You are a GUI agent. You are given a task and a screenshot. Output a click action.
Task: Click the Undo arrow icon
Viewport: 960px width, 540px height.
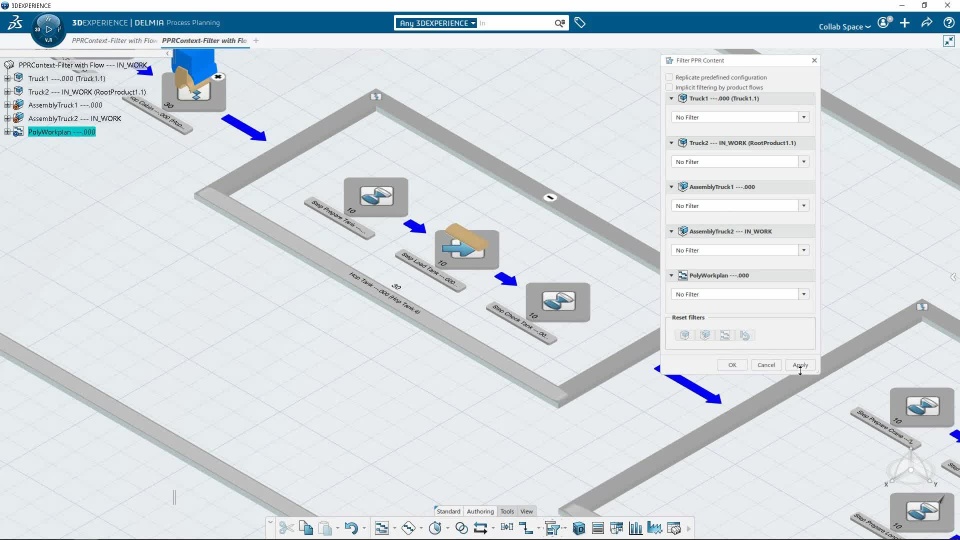(x=351, y=528)
